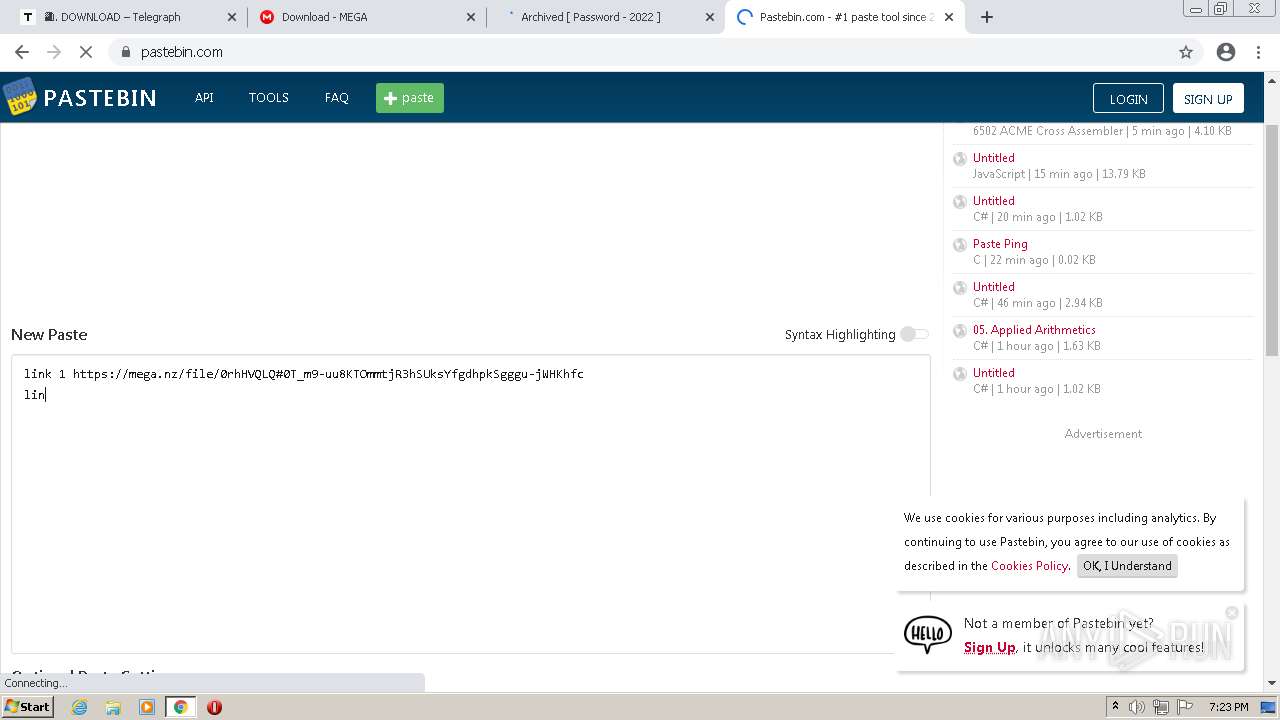Click the globe icon beside the 13.79 KB paste
Viewport: 1280px width, 720px height.
[x=960, y=159]
